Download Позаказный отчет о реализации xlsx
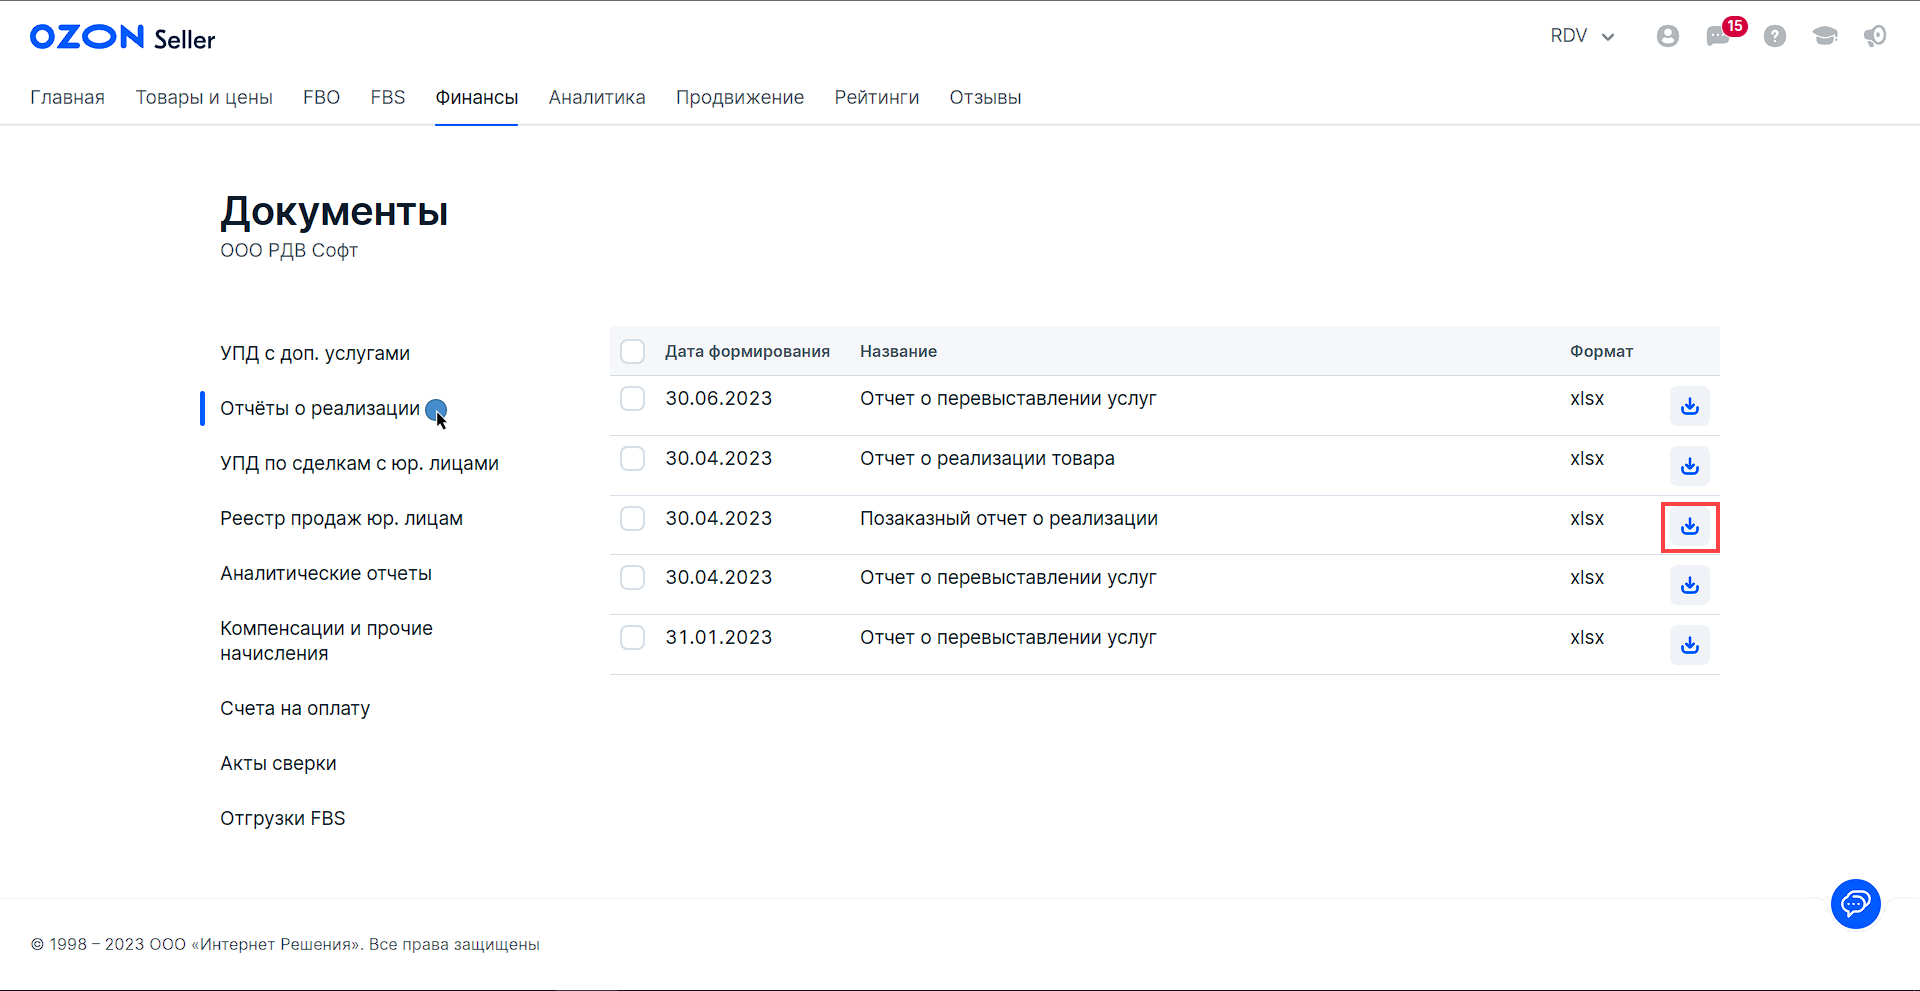Image resolution: width=1920 pixels, height=991 pixels. [x=1689, y=526]
